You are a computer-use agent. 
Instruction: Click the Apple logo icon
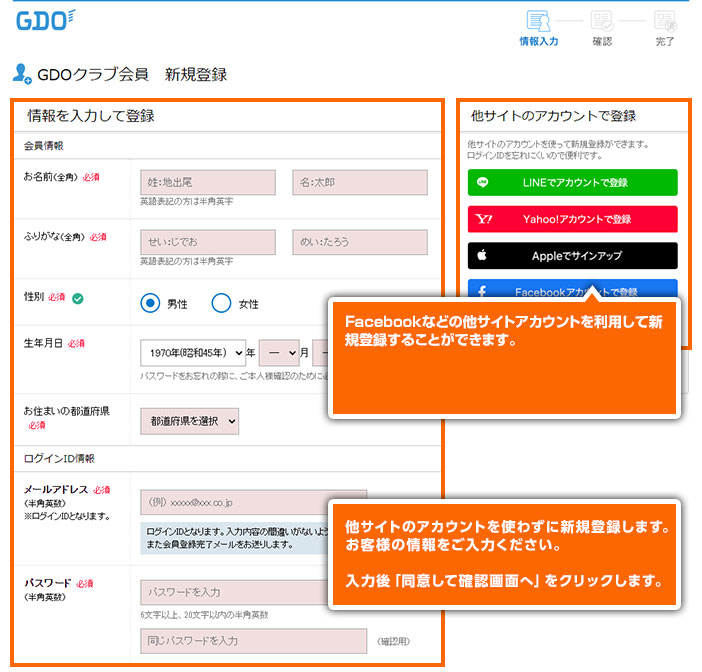(482, 255)
